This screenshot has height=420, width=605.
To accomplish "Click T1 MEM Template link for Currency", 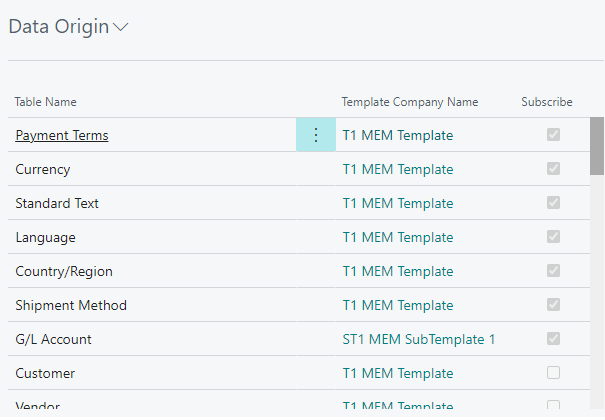I will 397,169.
